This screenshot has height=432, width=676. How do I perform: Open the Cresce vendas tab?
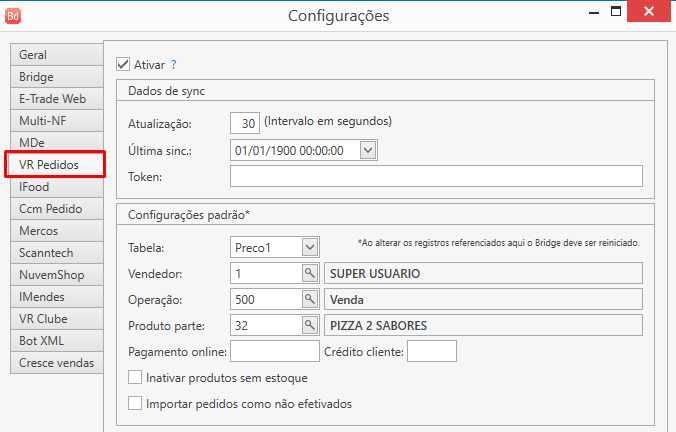57,363
